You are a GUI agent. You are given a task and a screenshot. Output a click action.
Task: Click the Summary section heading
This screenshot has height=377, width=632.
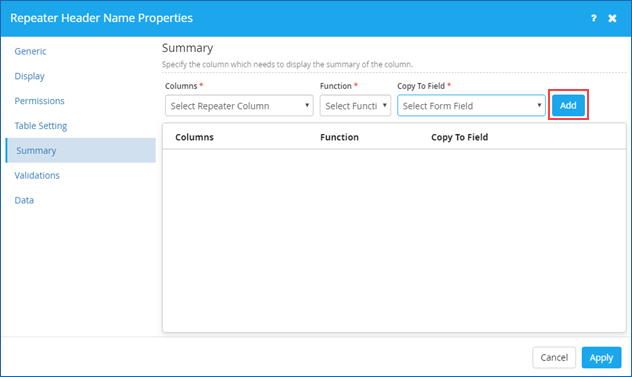tap(187, 48)
